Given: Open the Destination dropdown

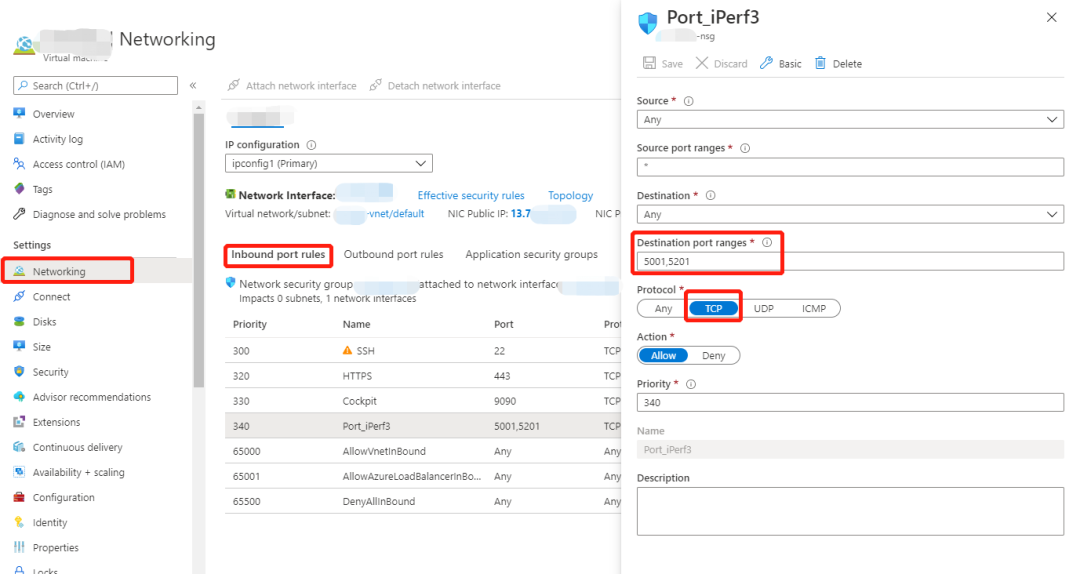Looking at the screenshot, I should [x=850, y=214].
